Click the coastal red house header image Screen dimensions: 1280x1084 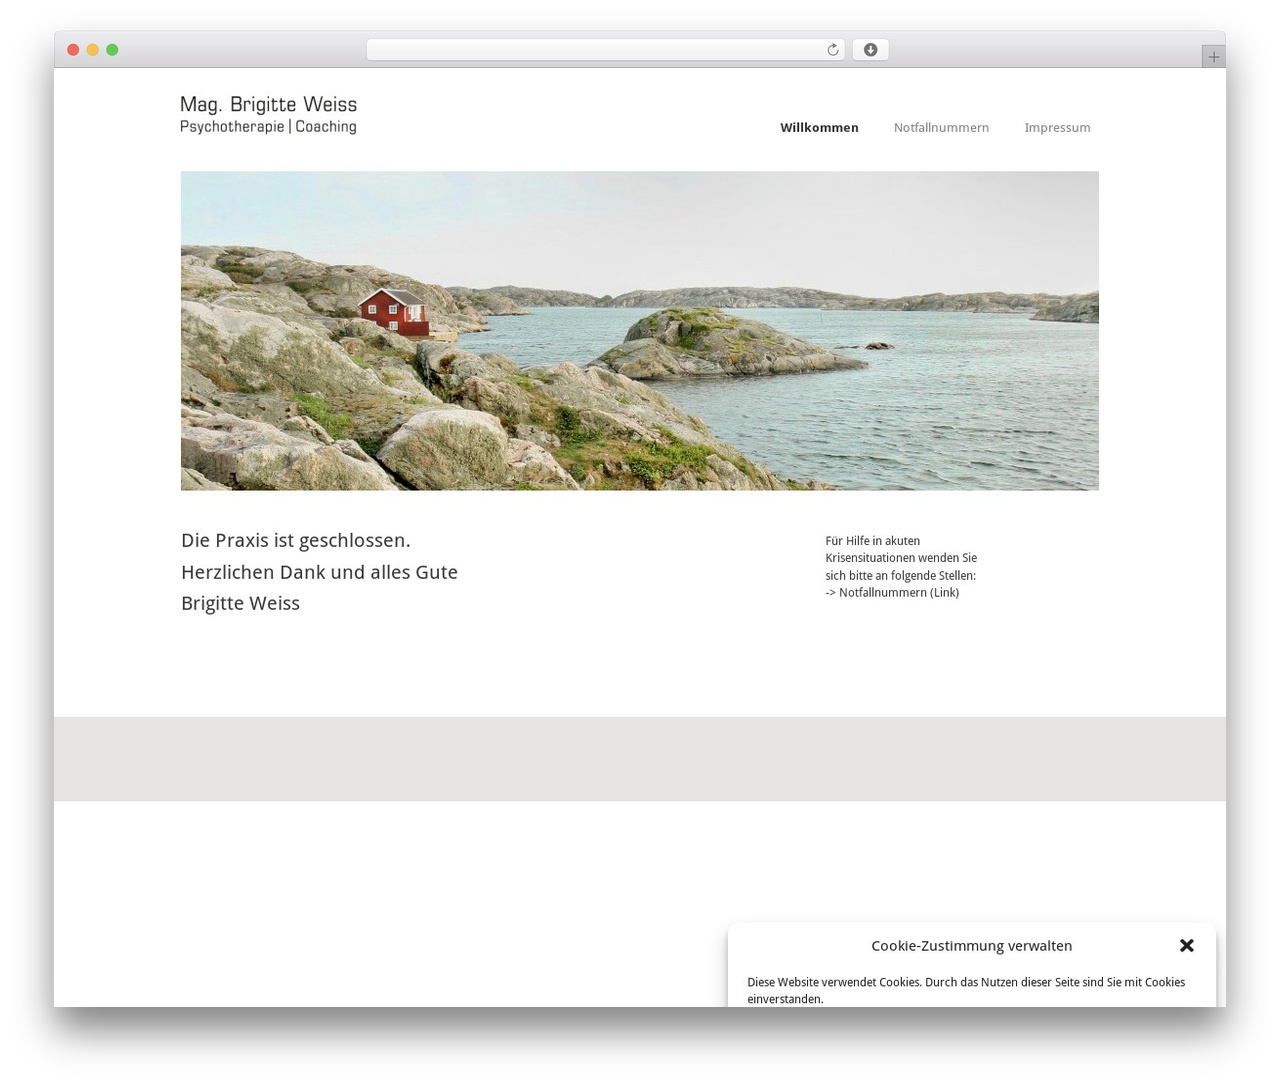coord(639,331)
